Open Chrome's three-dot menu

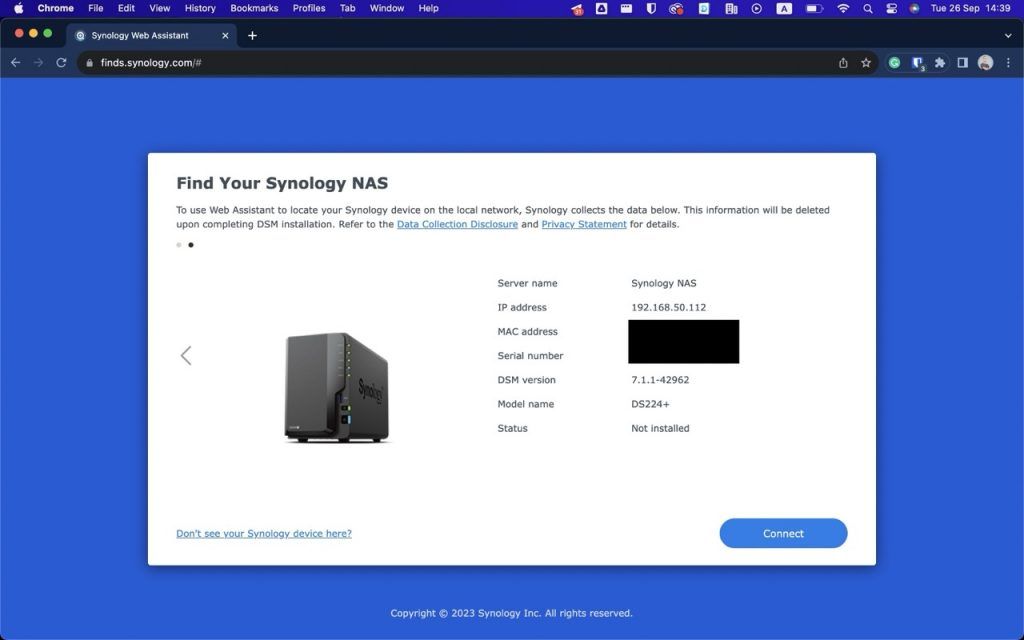(x=1008, y=63)
